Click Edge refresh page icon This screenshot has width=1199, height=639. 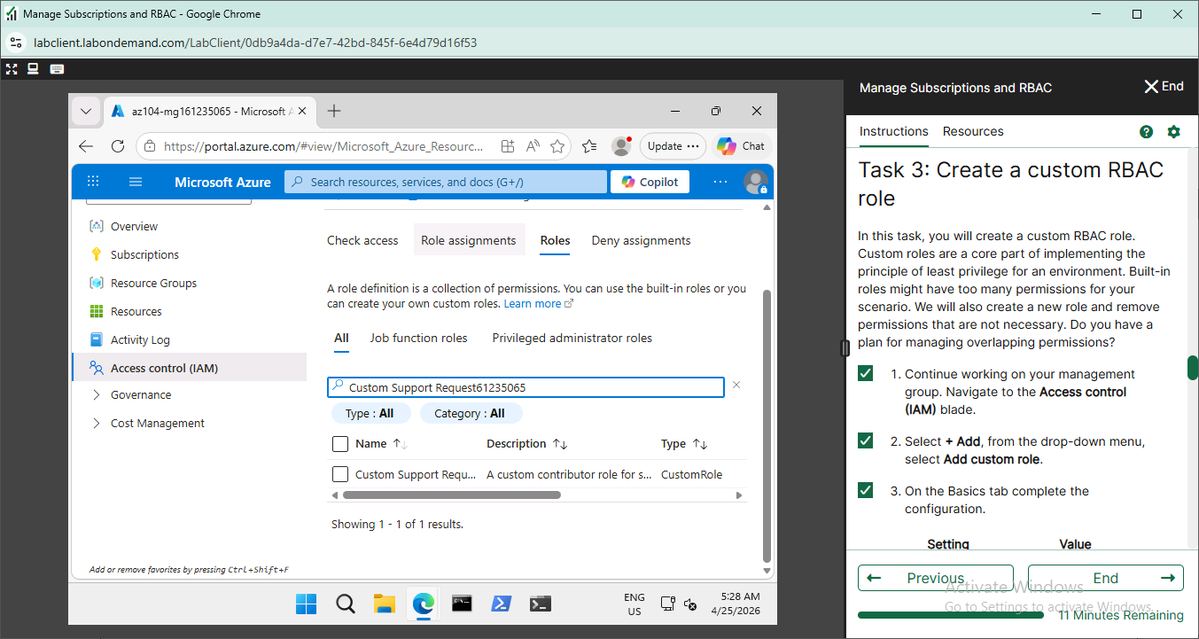pyautogui.click(x=118, y=146)
